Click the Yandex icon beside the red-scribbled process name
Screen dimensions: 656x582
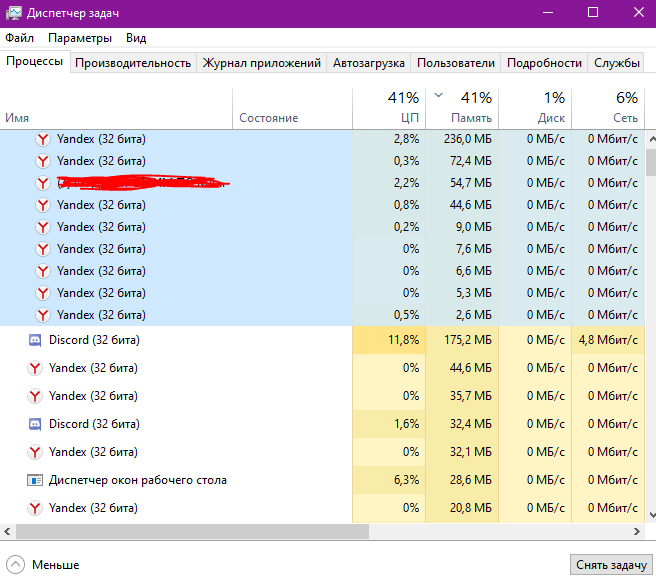(x=43, y=183)
